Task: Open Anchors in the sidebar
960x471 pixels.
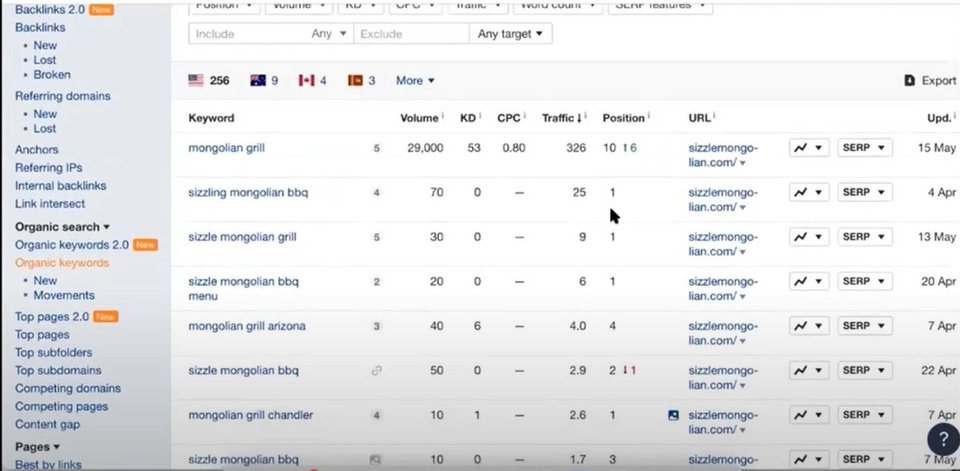Action: tap(37, 149)
